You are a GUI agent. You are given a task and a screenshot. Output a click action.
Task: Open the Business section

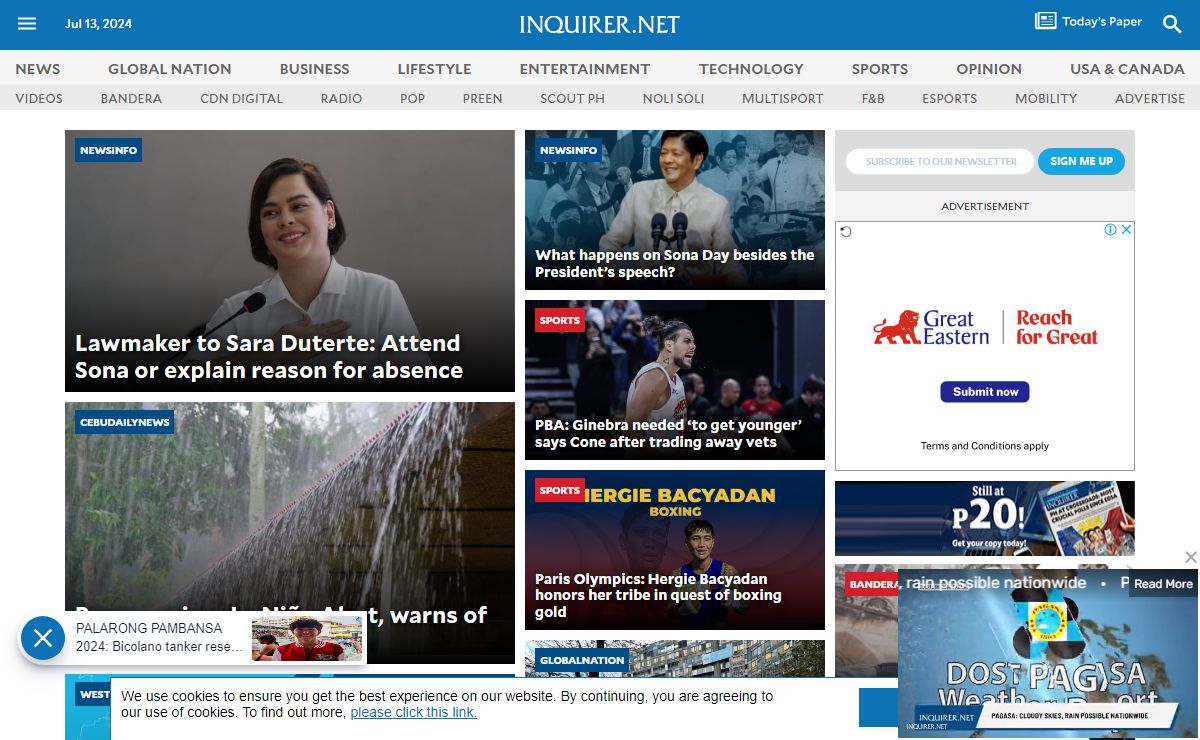tap(314, 69)
